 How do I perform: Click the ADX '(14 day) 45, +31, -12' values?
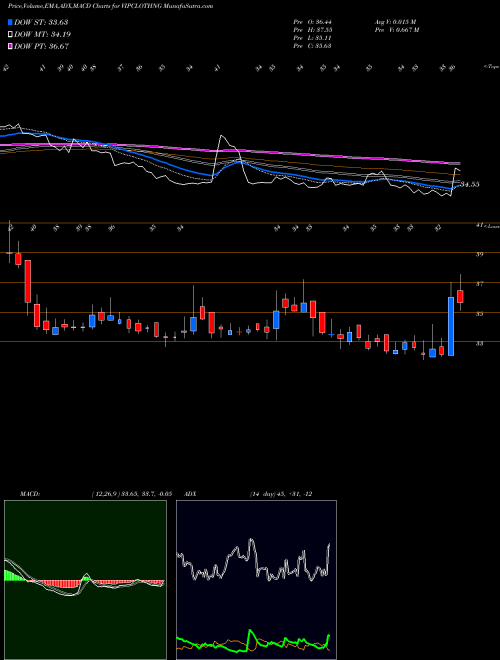pyautogui.click(x=281, y=494)
